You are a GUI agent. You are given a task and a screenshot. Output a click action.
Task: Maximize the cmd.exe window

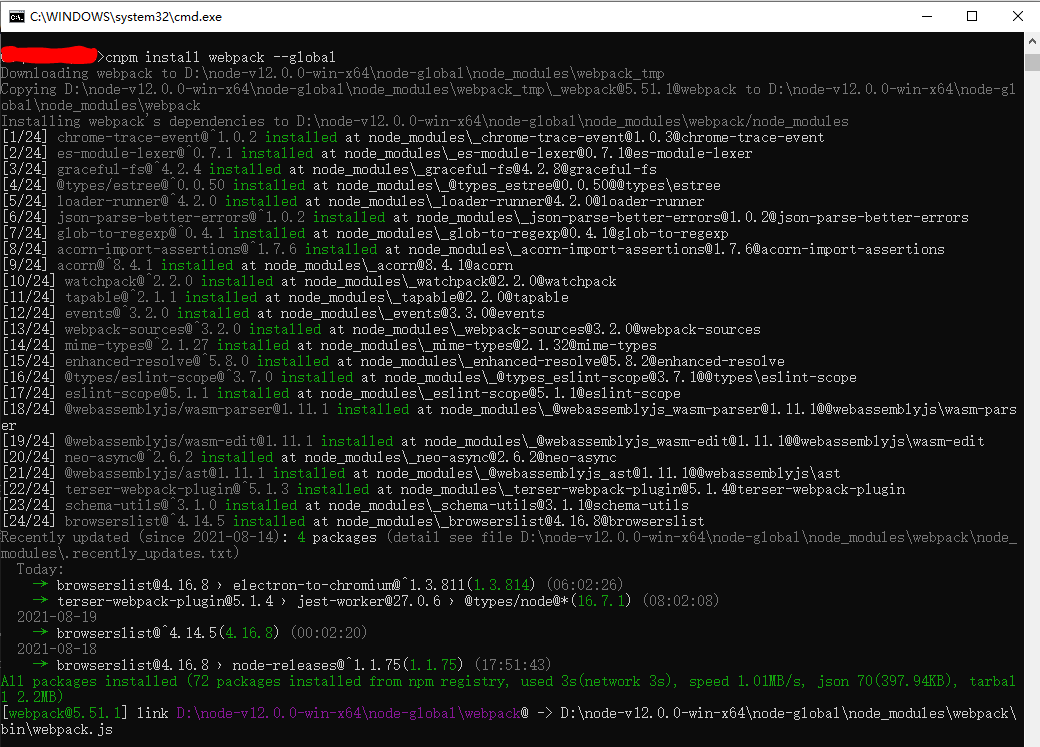coord(972,17)
